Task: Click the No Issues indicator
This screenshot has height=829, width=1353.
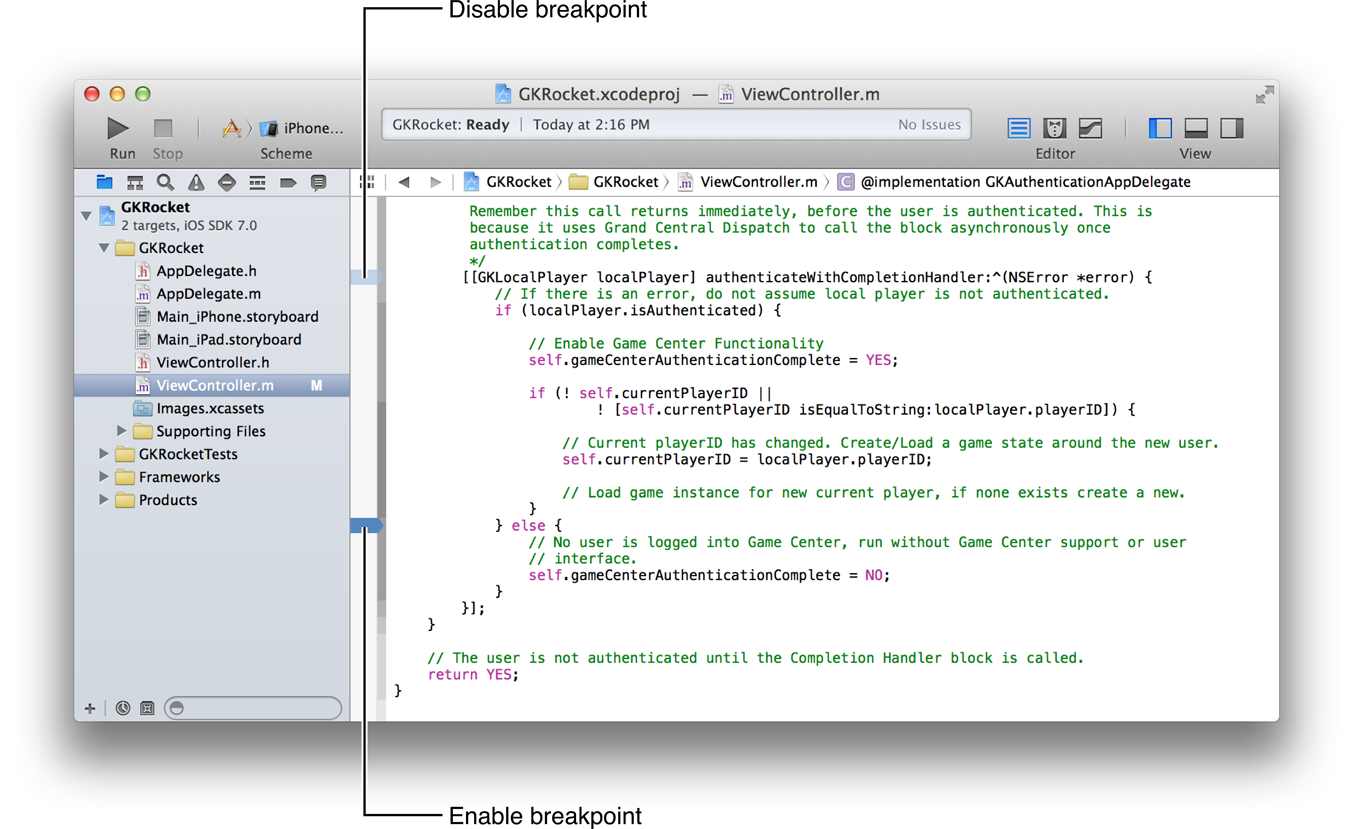Action: point(929,125)
